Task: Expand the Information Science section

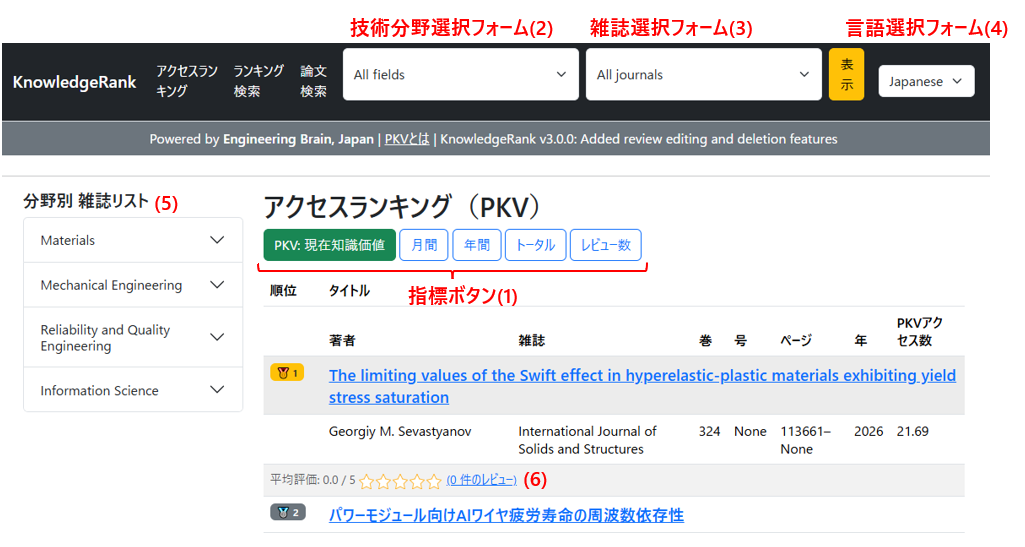Action: click(133, 390)
